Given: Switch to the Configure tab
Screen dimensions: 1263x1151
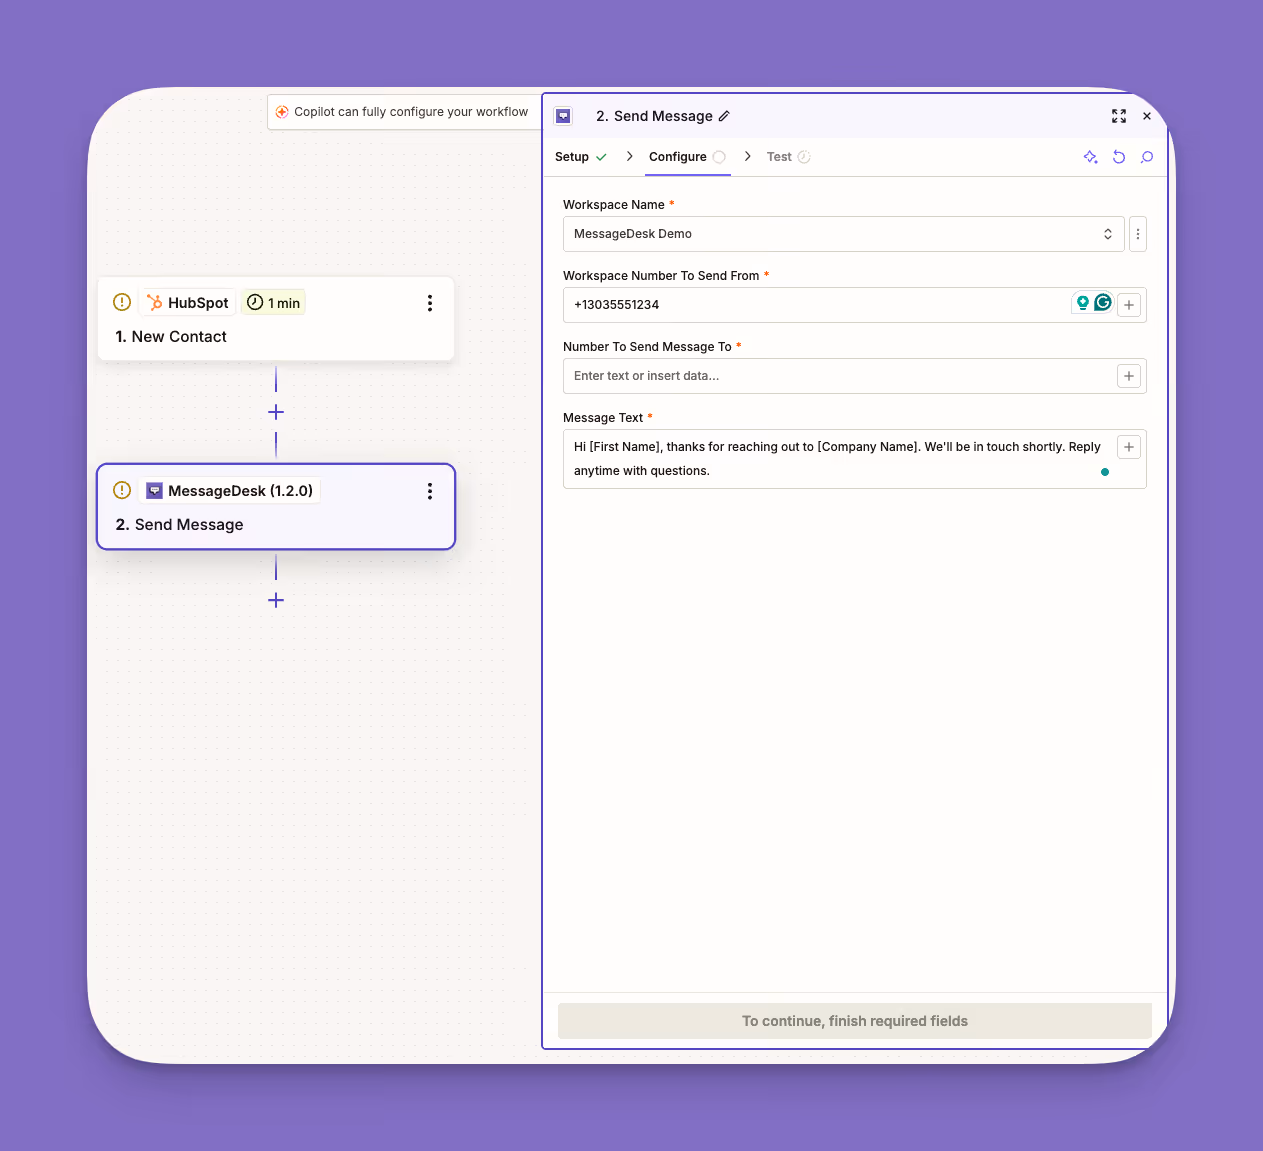Looking at the screenshot, I should [x=687, y=157].
